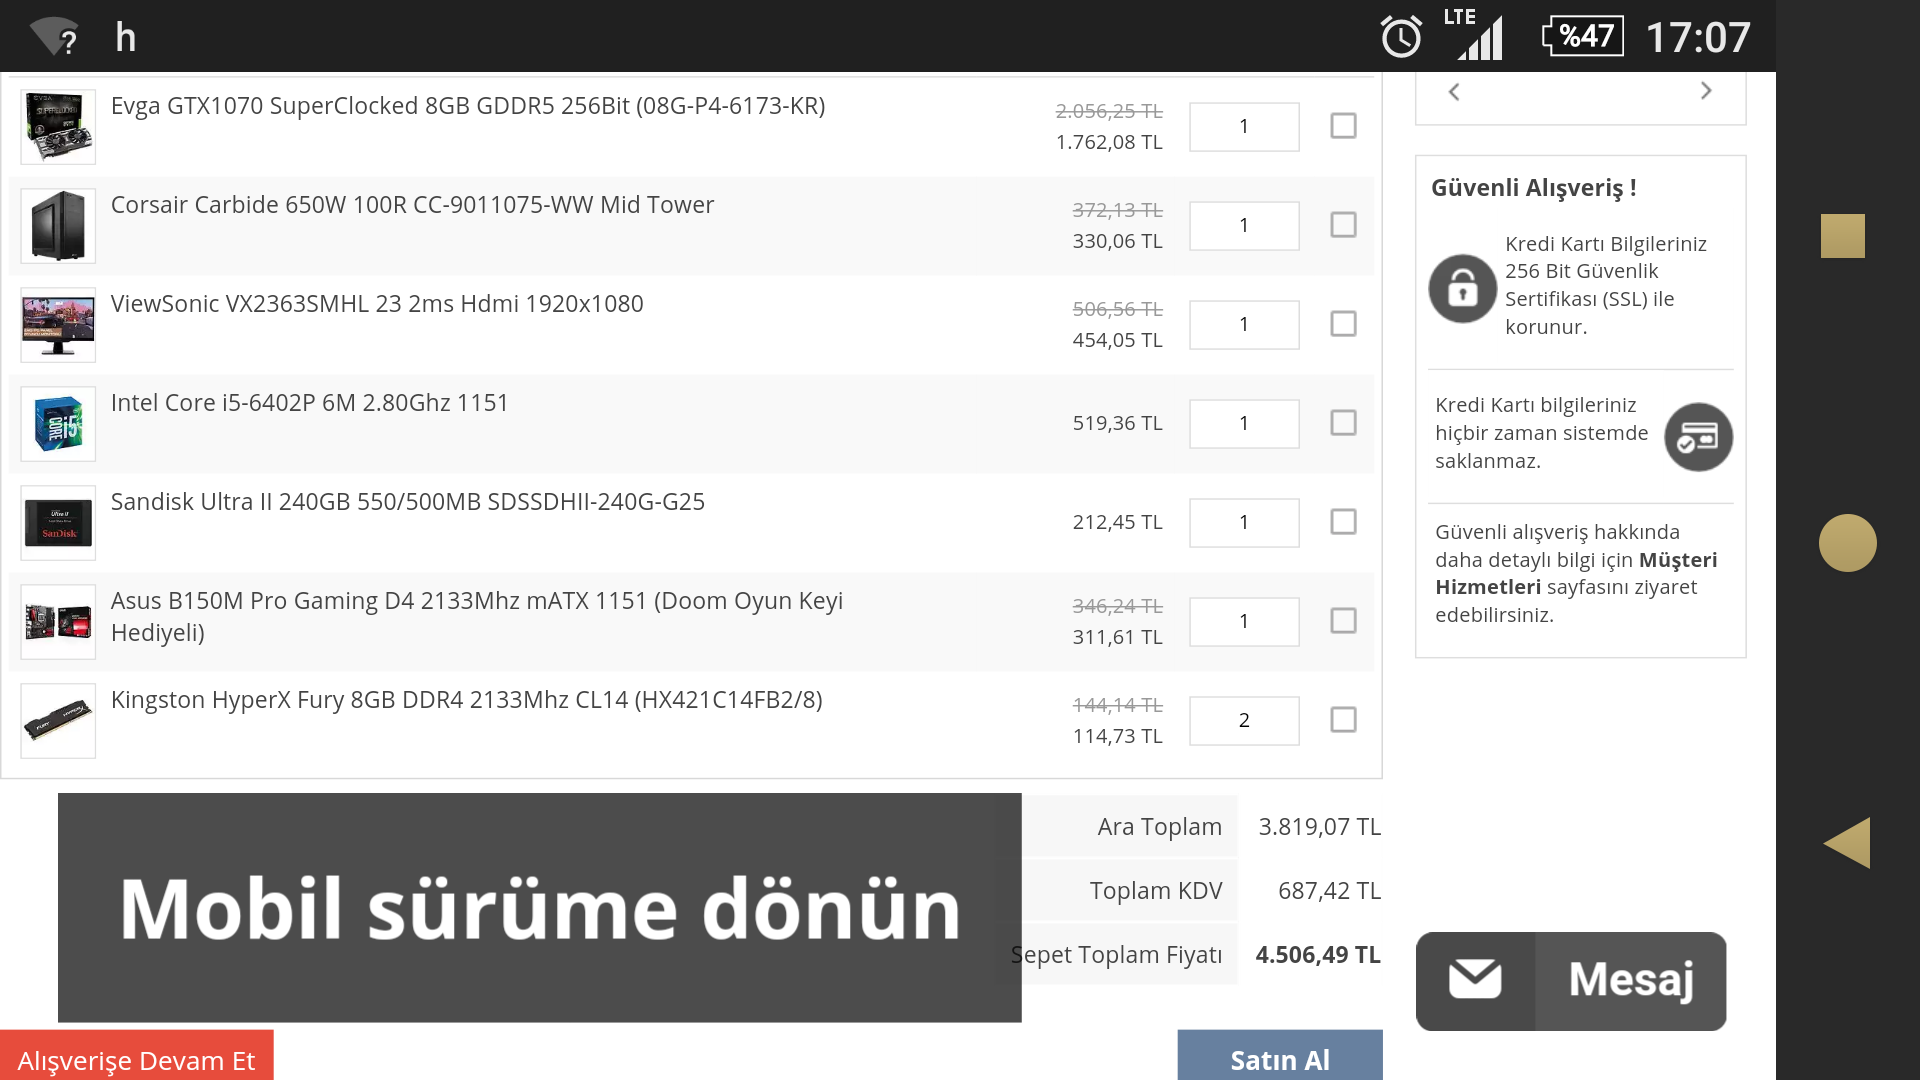Tap the 17:07 clock in status bar

click(1698, 38)
